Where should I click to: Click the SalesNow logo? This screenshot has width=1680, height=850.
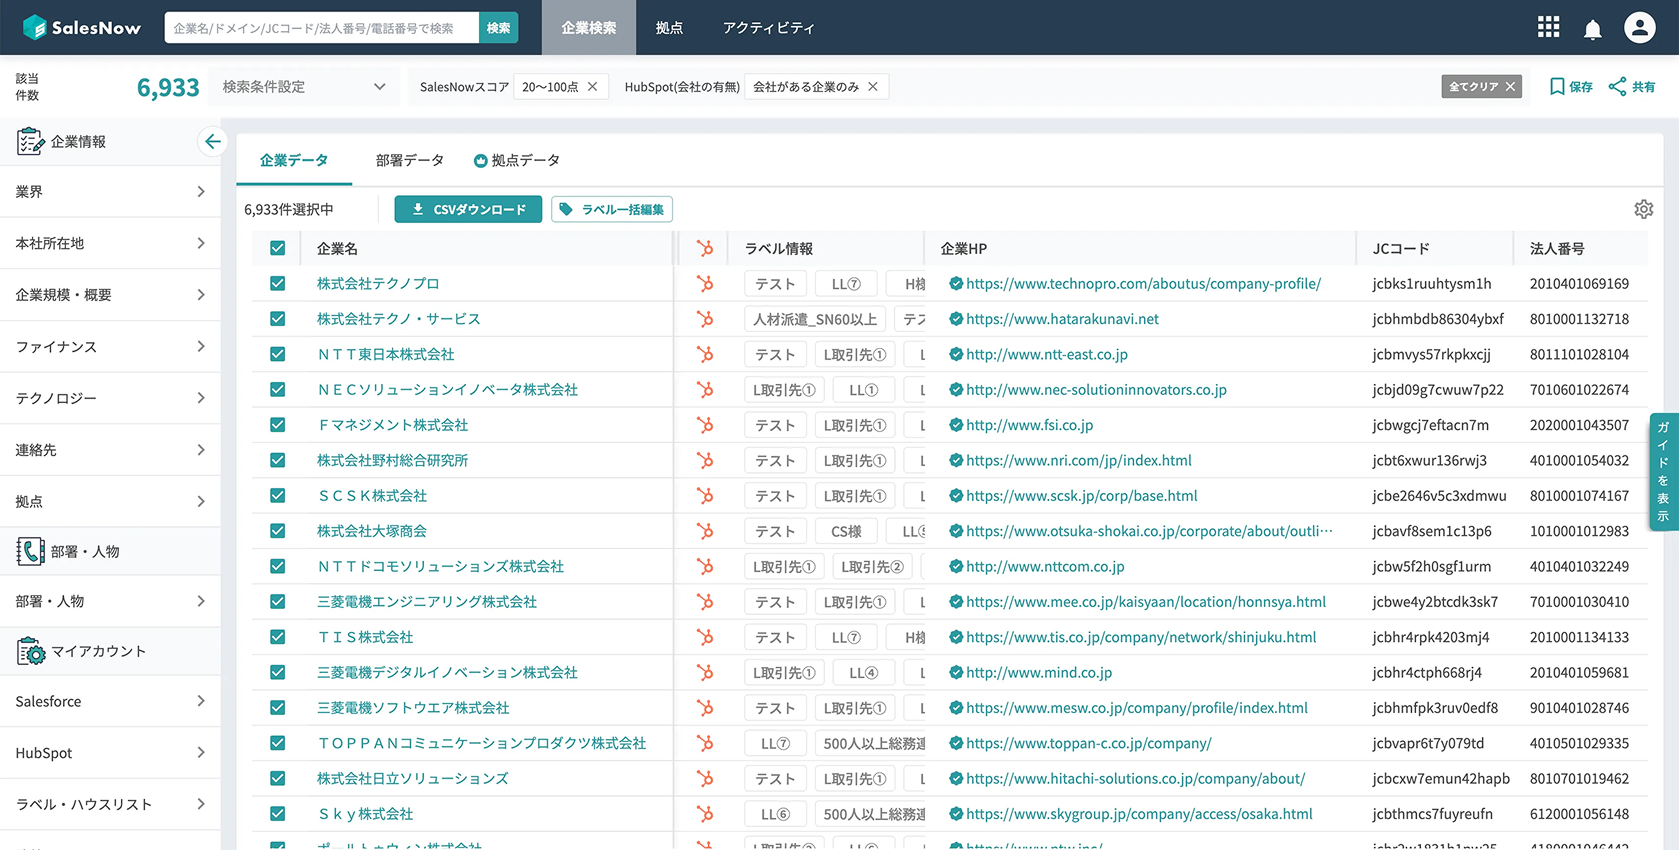[82, 27]
